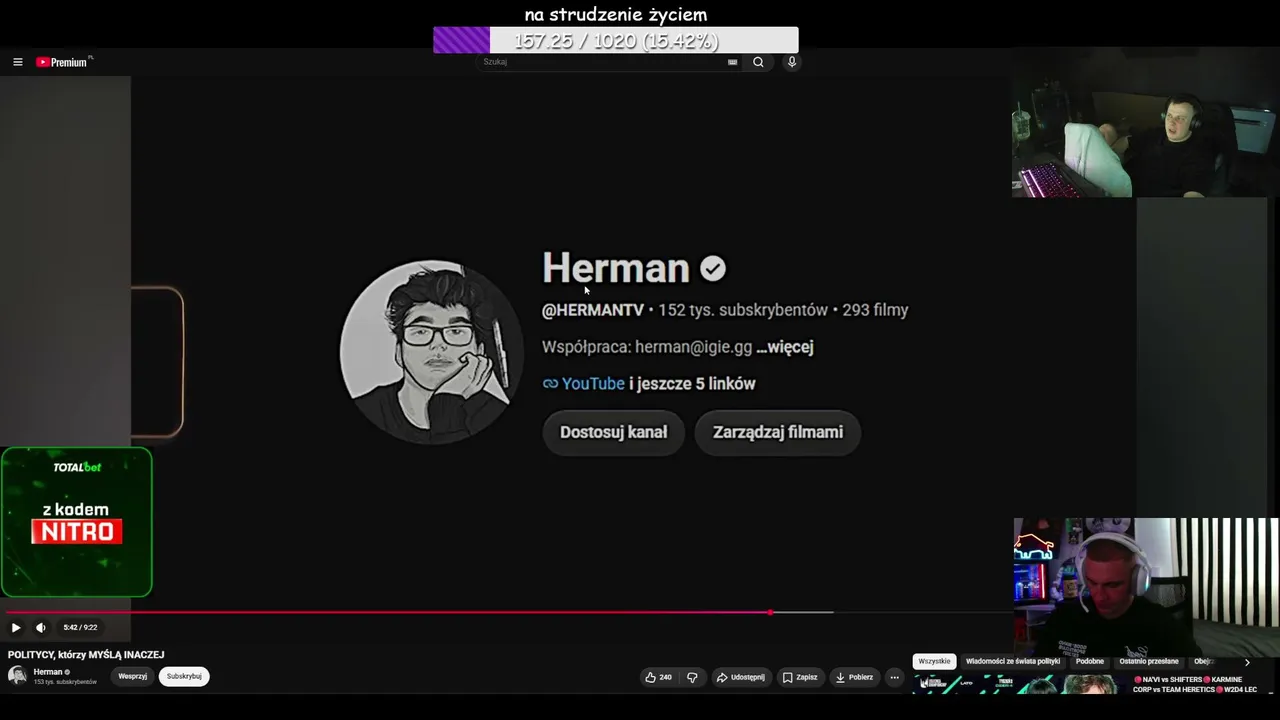Start voice search with the microphone

792,62
